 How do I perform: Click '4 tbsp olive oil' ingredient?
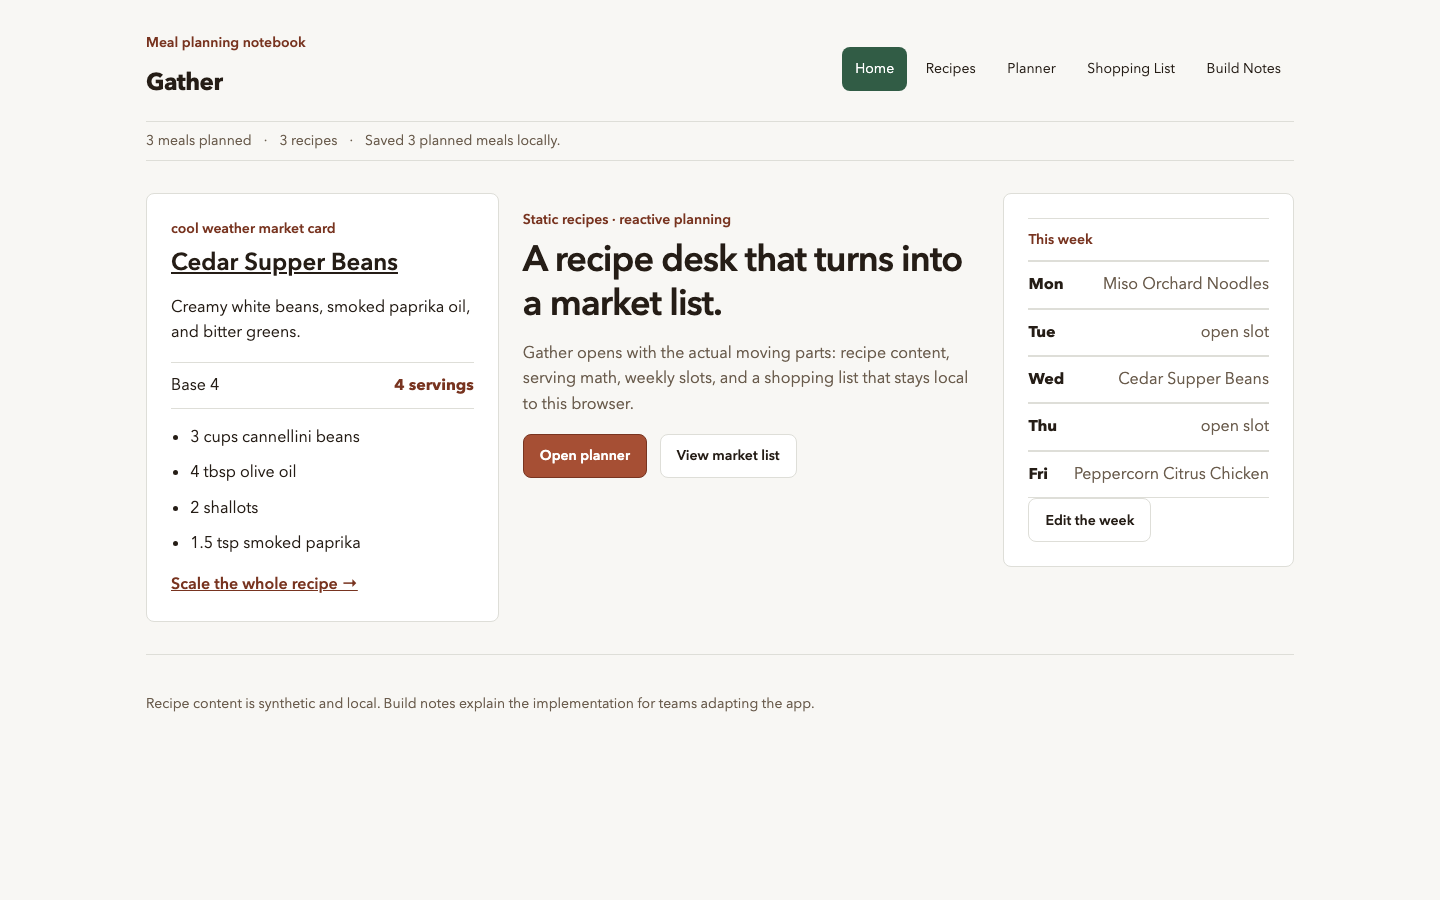click(243, 472)
